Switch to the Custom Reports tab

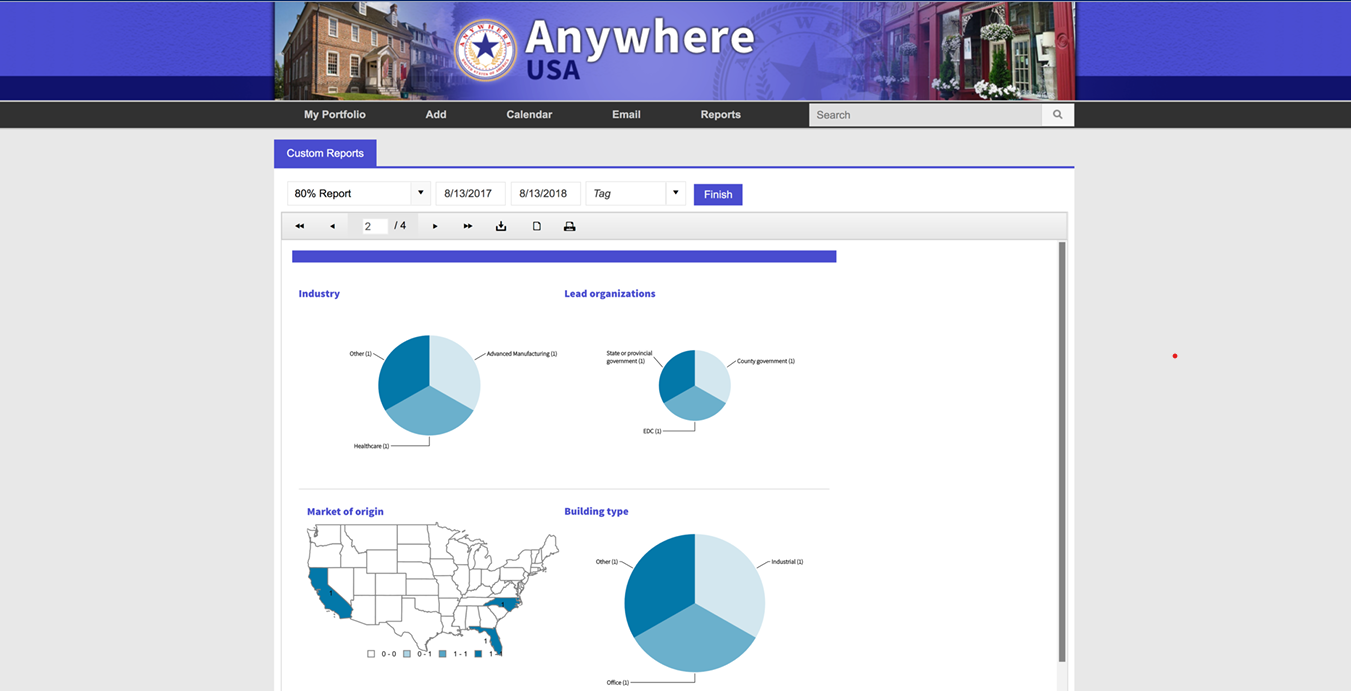(325, 153)
